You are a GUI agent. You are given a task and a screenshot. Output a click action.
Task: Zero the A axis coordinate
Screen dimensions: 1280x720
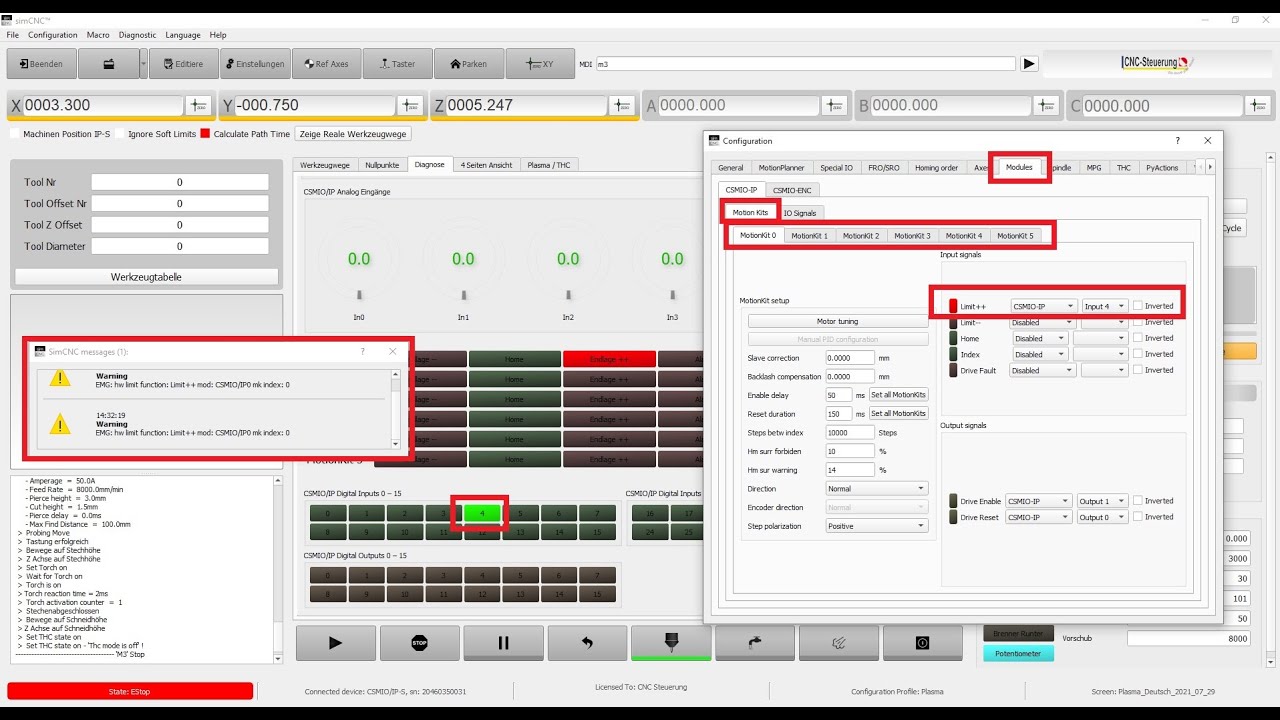(834, 105)
